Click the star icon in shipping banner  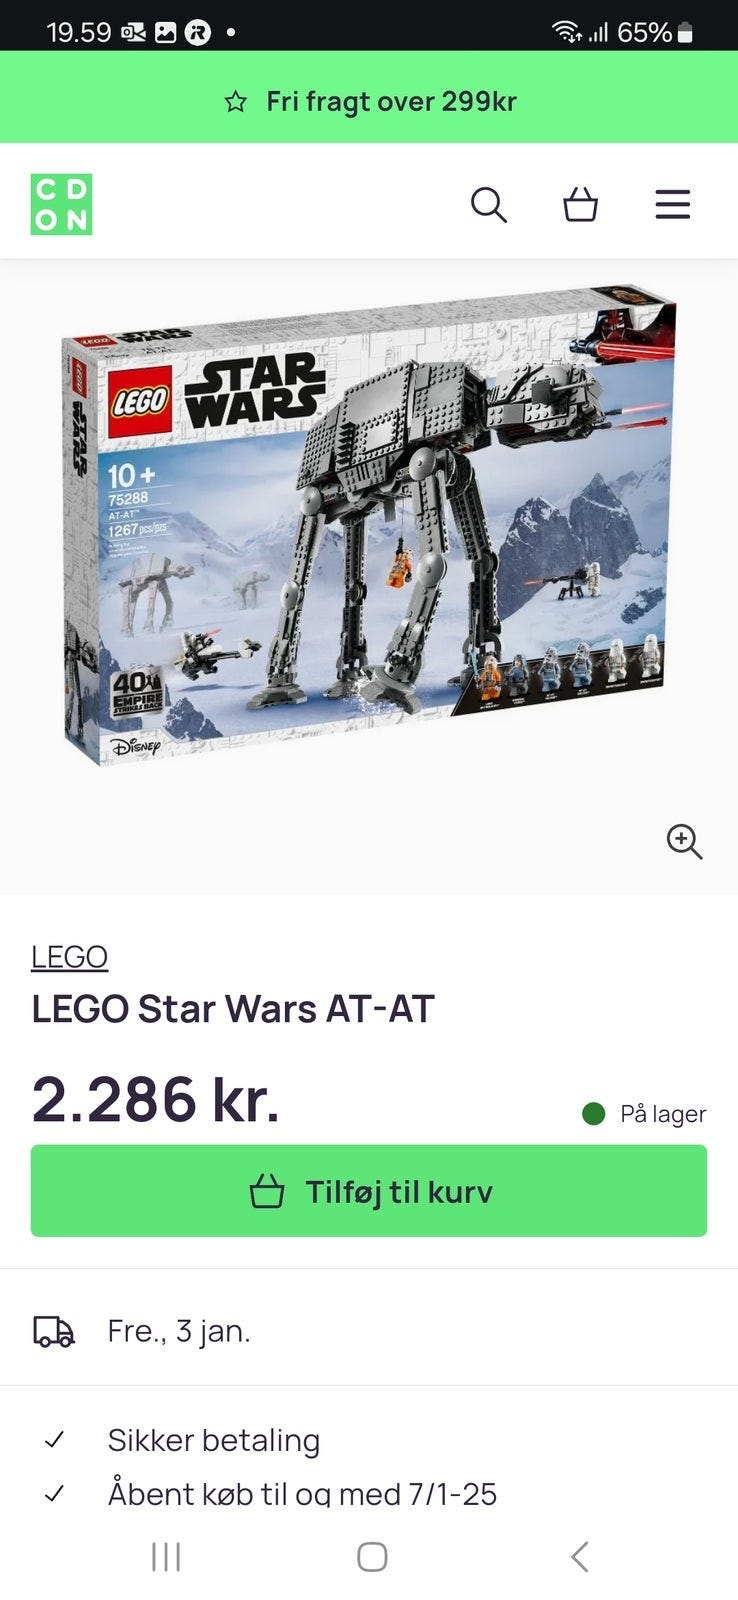coord(235,102)
